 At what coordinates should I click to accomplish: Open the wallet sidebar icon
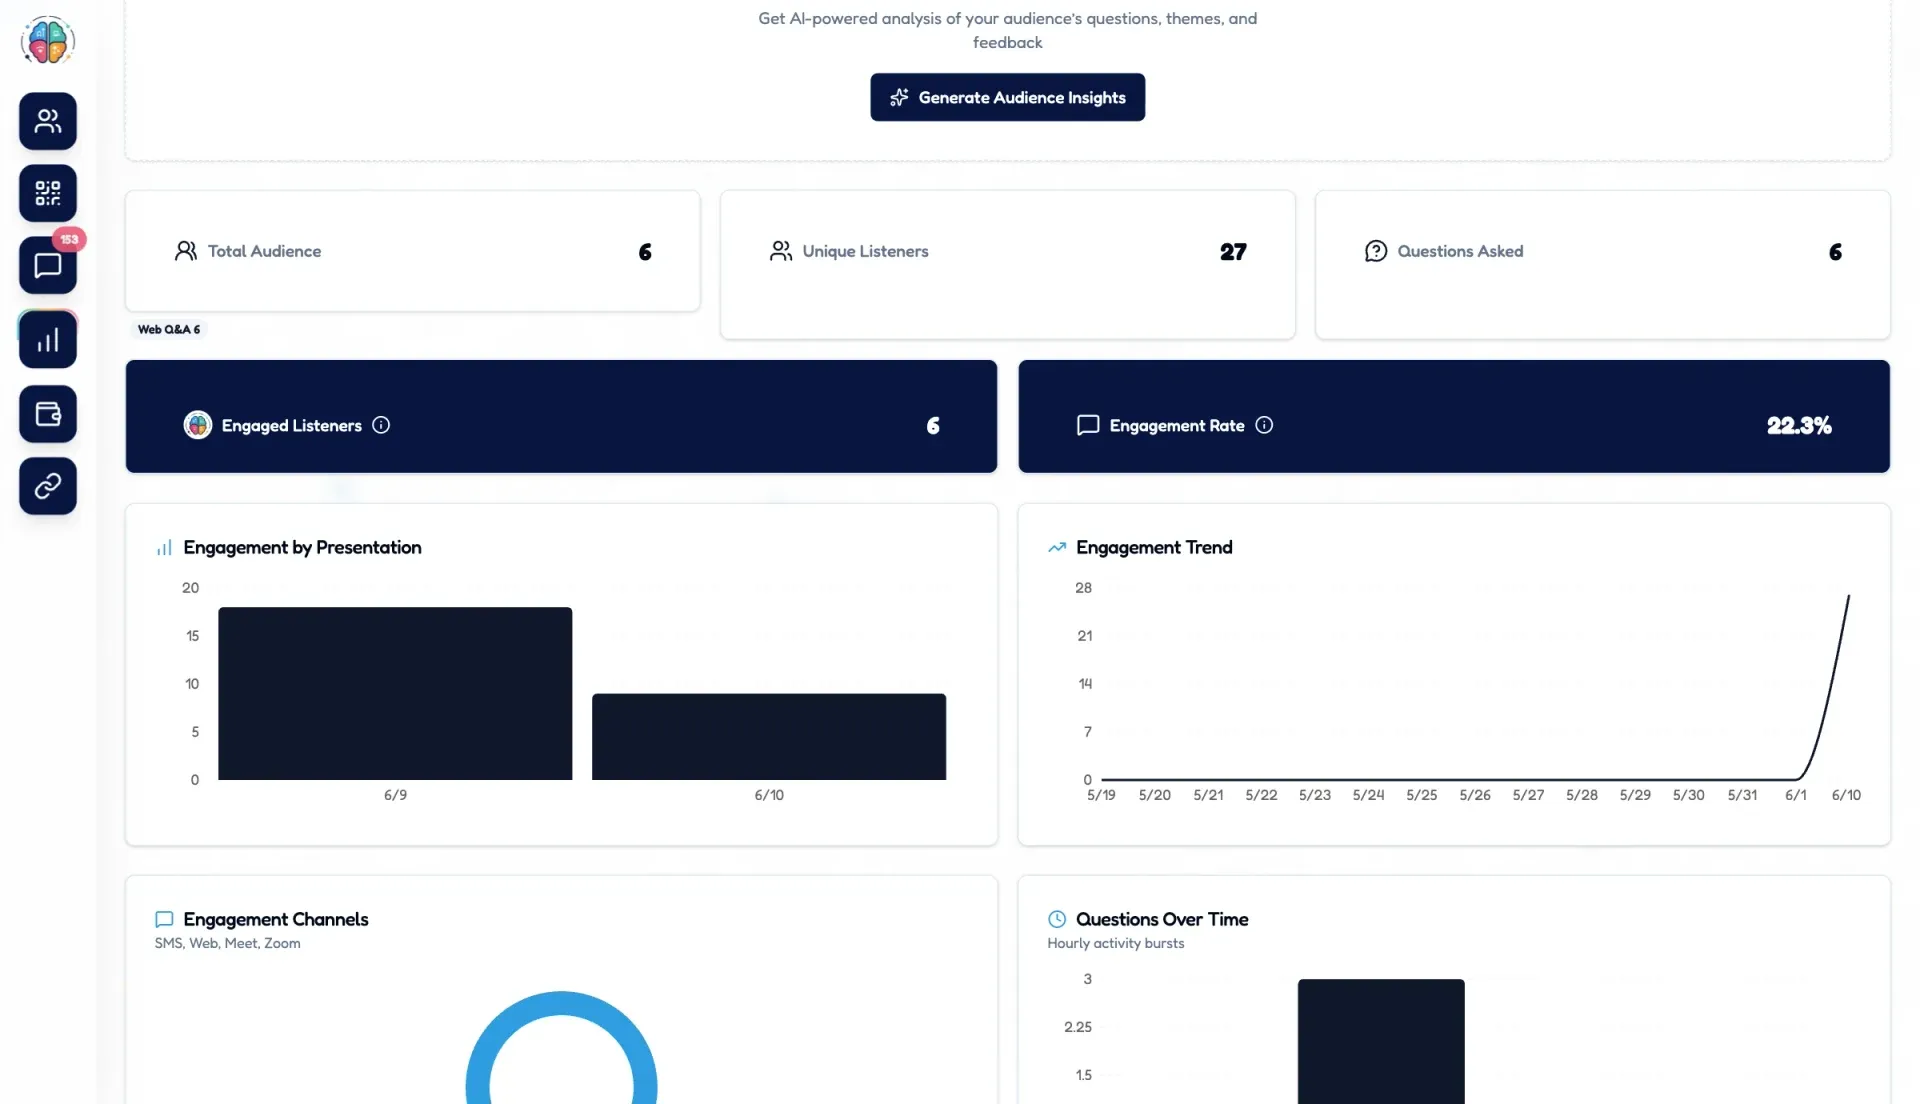(48, 413)
